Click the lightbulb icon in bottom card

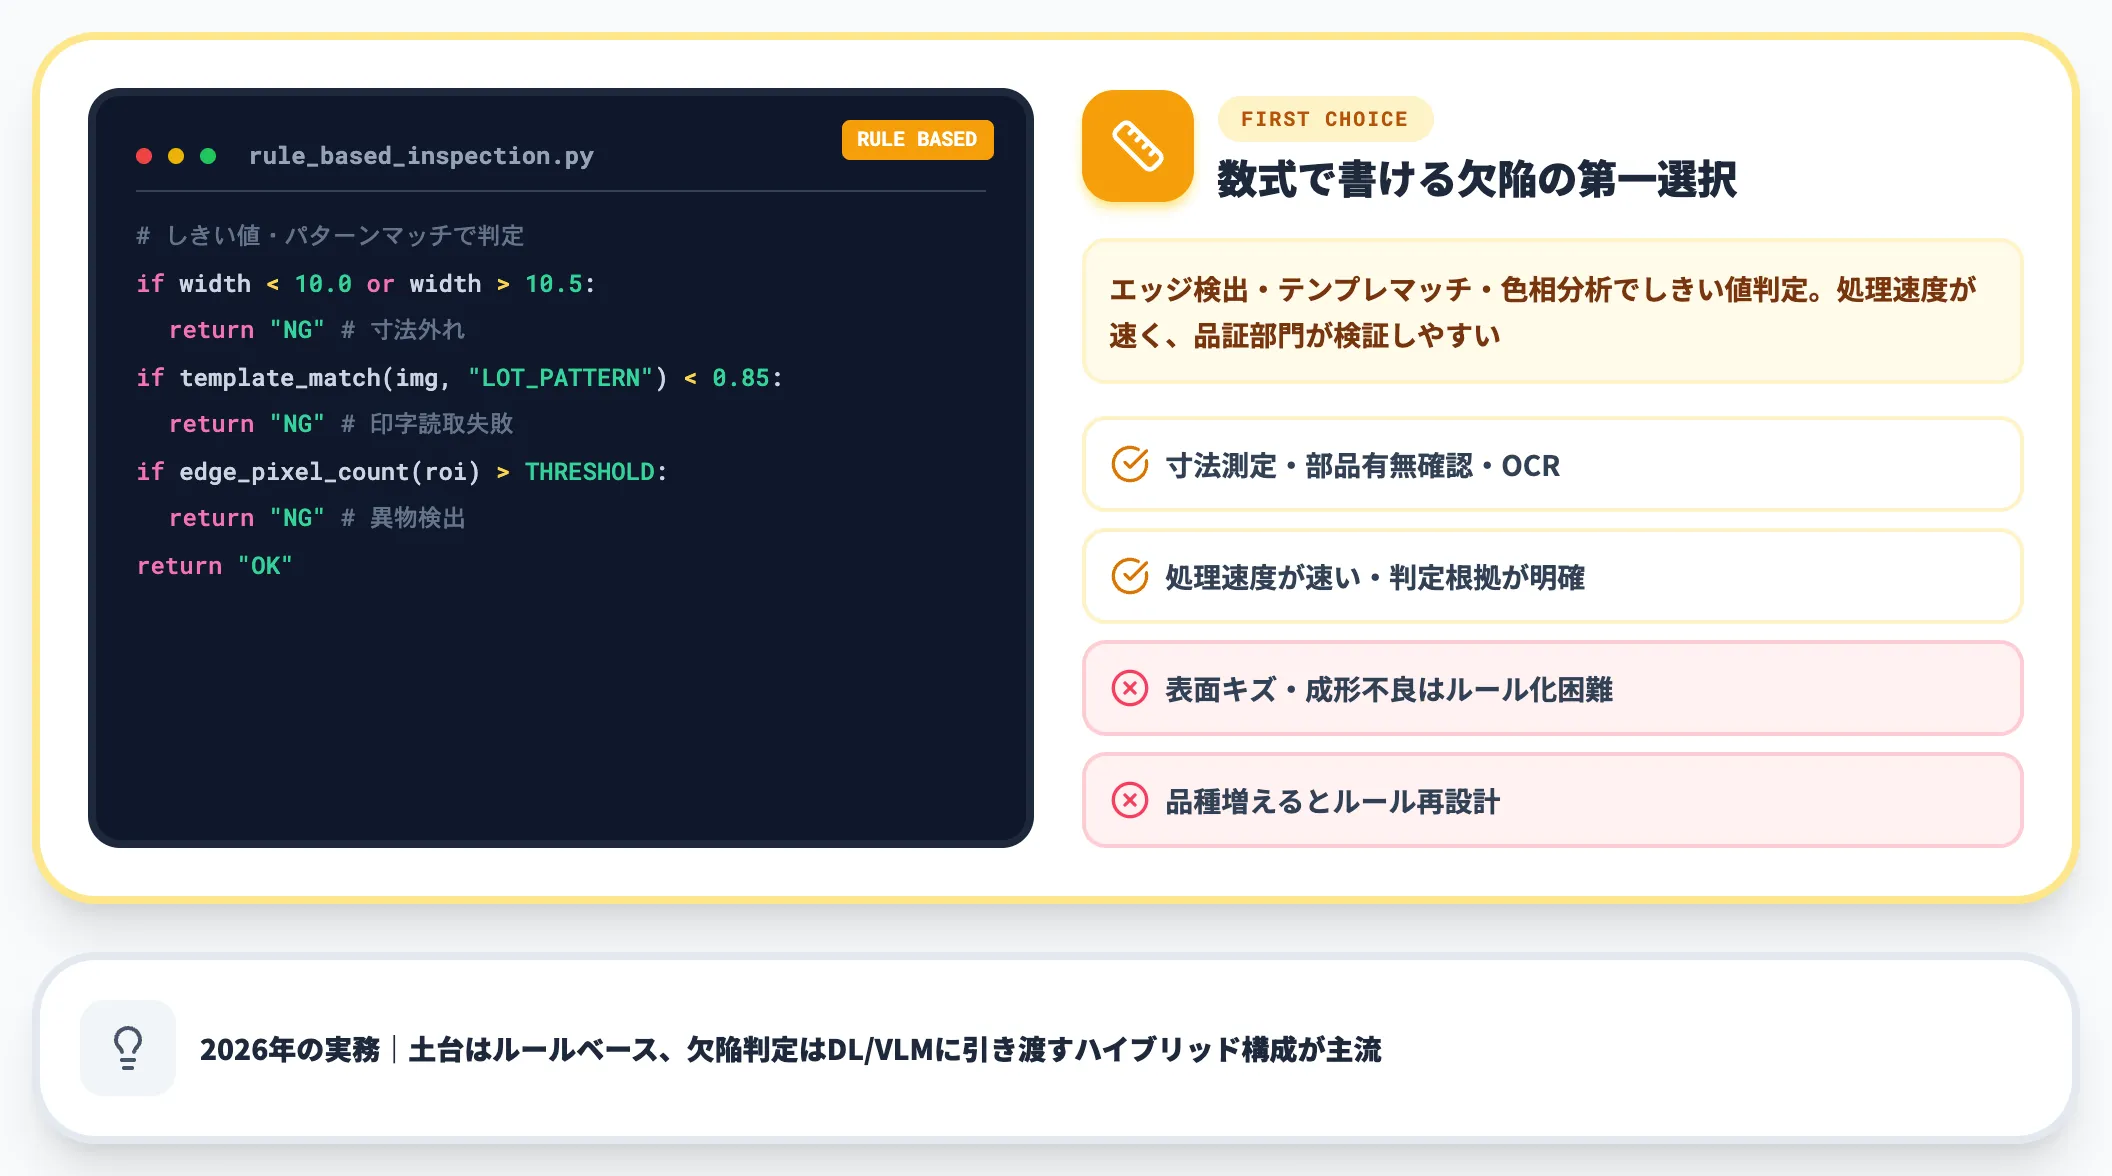point(128,1048)
